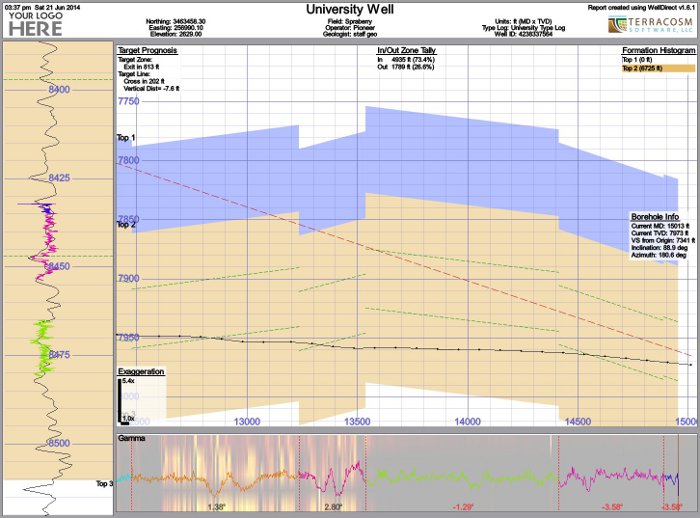
Task: Click the Geologist: staff geo line
Action: coord(350,34)
